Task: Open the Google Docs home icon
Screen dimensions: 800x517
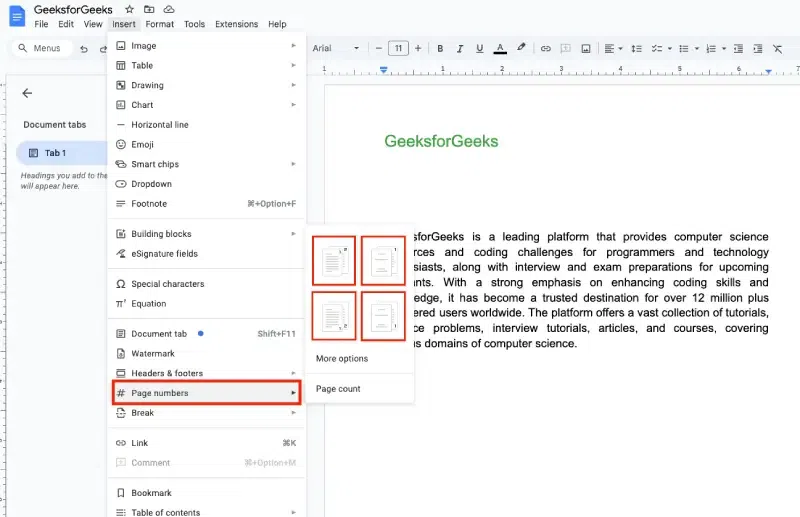Action: pyautogui.click(x=17, y=16)
